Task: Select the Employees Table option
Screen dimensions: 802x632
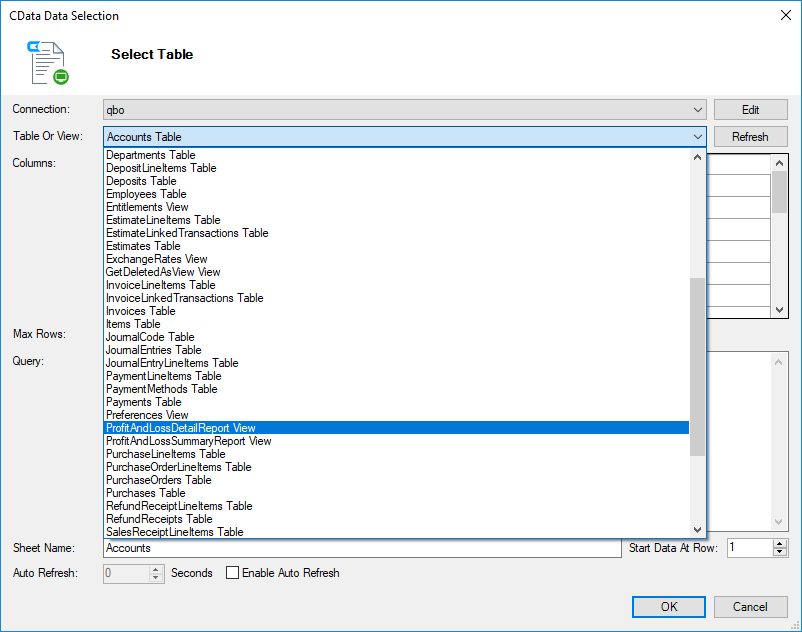Action: pyautogui.click(x=146, y=194)
